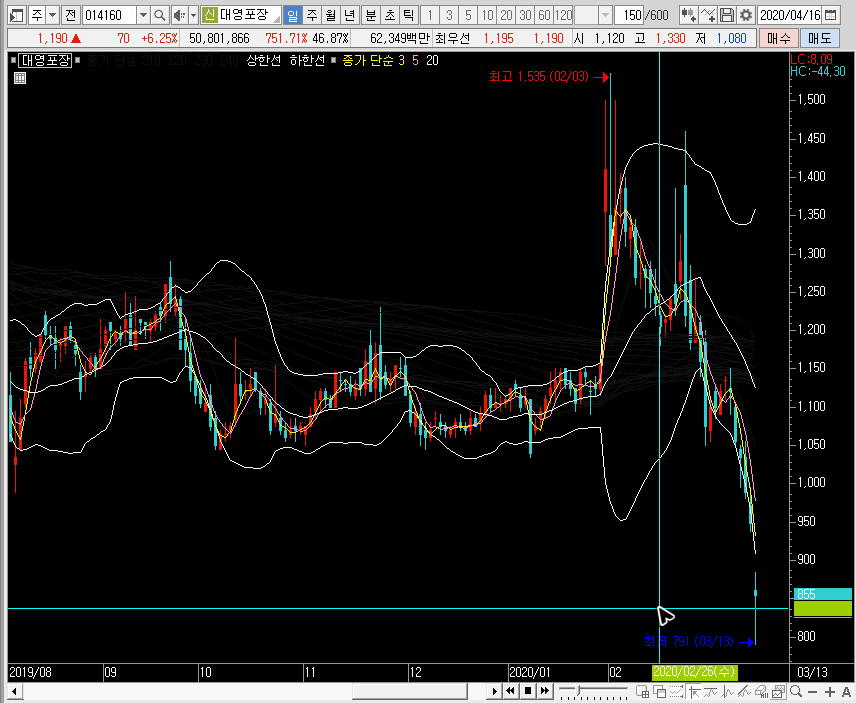Click the stock search magnifier icon
856x703 pixels.
click(159, 15)
